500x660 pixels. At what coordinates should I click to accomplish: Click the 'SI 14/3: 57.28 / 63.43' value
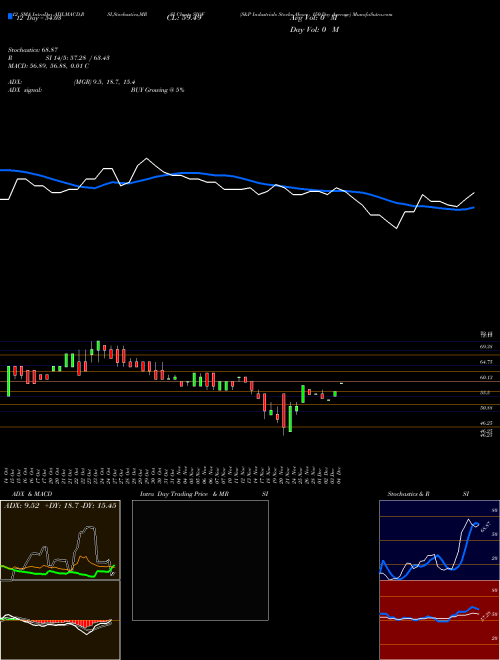(78, 58)
